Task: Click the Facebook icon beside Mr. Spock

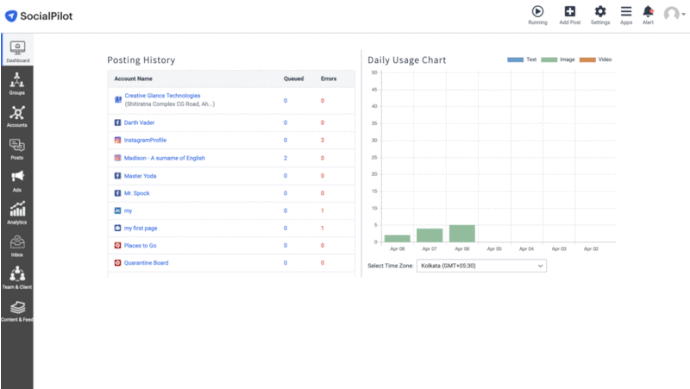Action: click(x=117, y=193)
